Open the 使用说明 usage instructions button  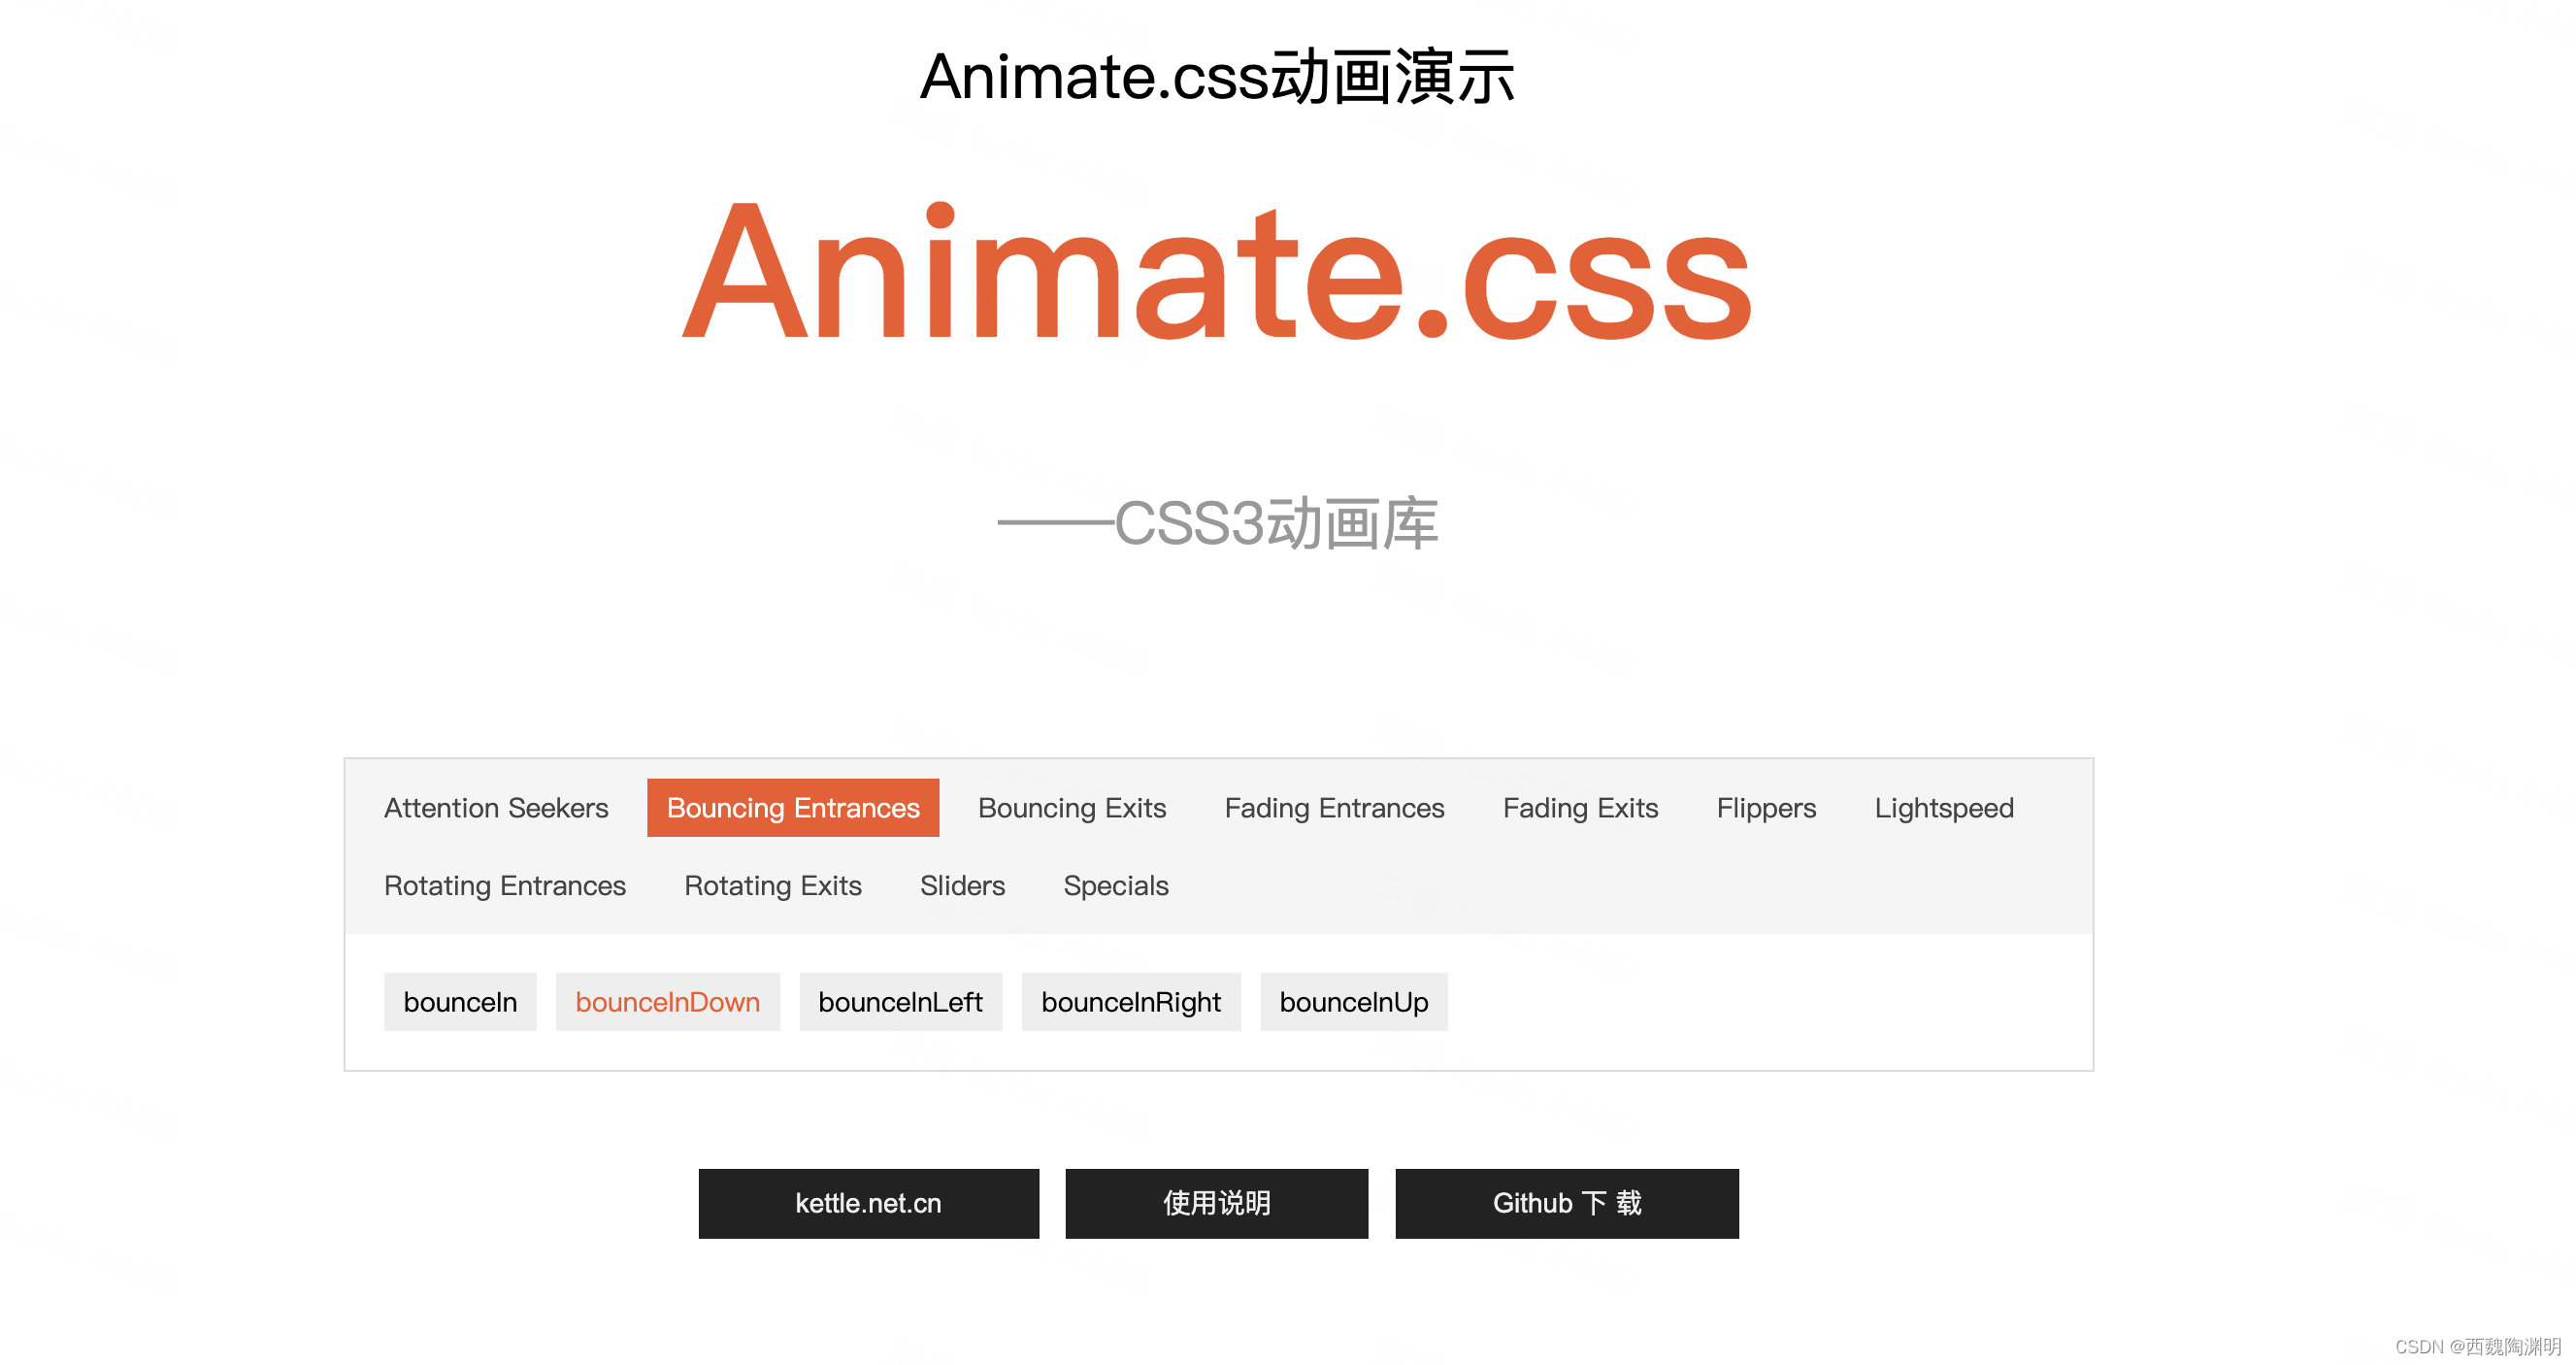point(1216,1203)
